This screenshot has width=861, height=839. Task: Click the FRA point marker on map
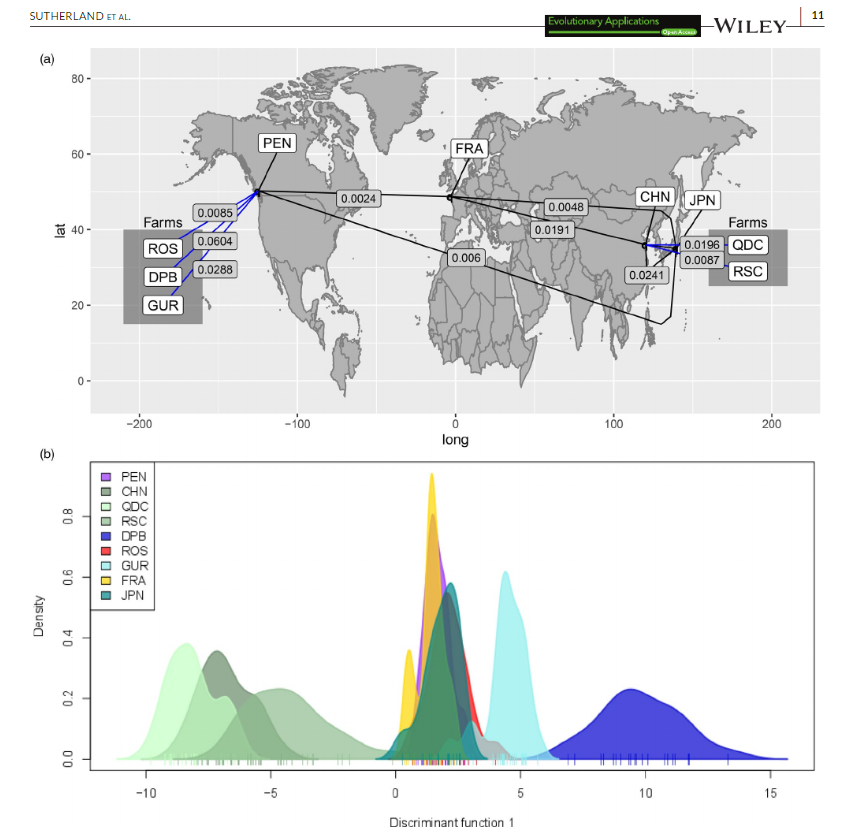coord(450,198)
